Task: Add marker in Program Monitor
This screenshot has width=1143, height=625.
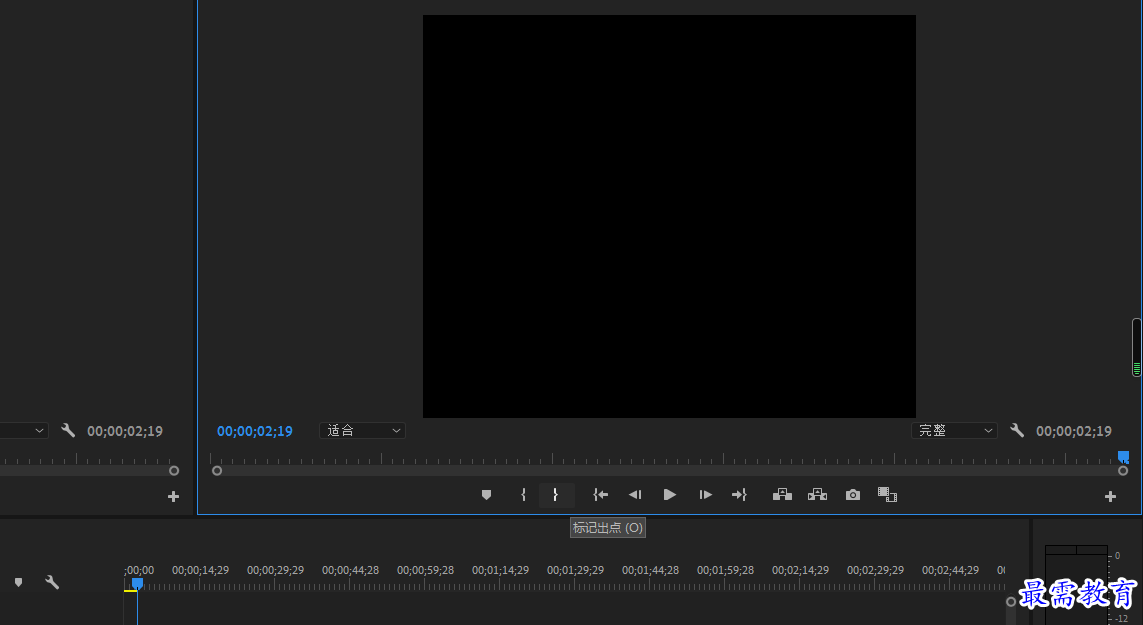Action: tap(486, 495)
